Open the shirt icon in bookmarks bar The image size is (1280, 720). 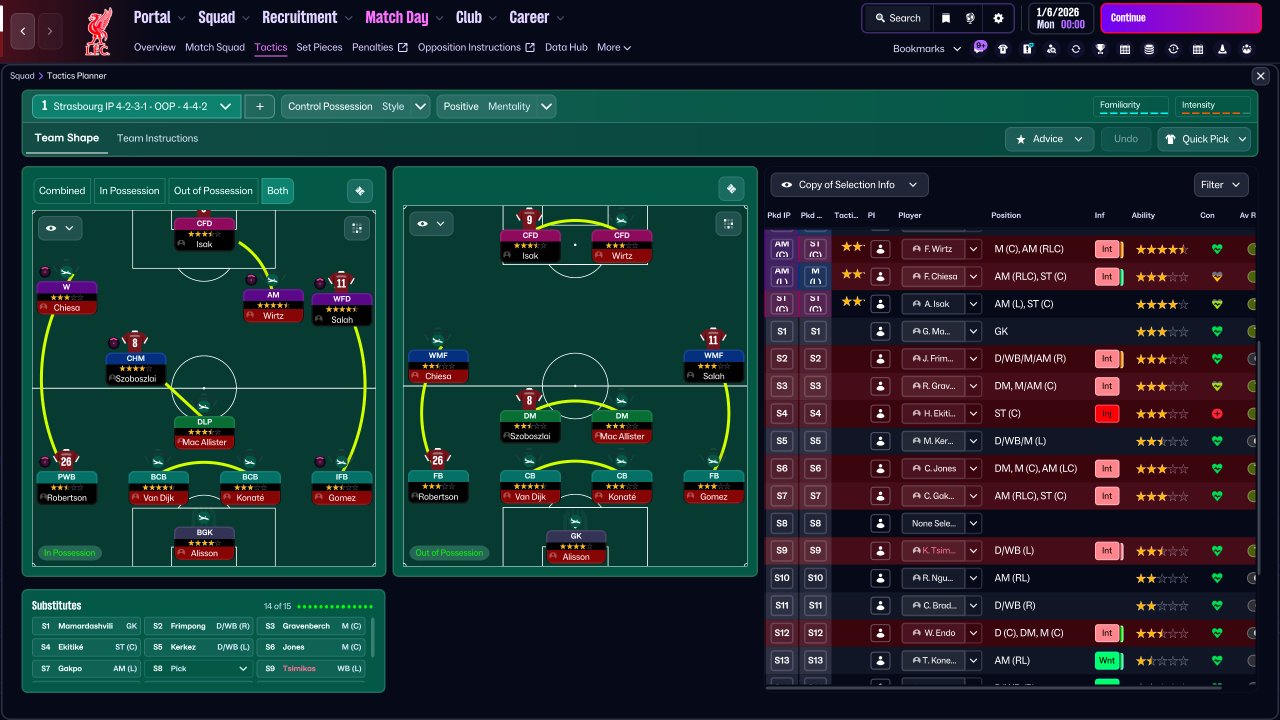click(1002, 48)
